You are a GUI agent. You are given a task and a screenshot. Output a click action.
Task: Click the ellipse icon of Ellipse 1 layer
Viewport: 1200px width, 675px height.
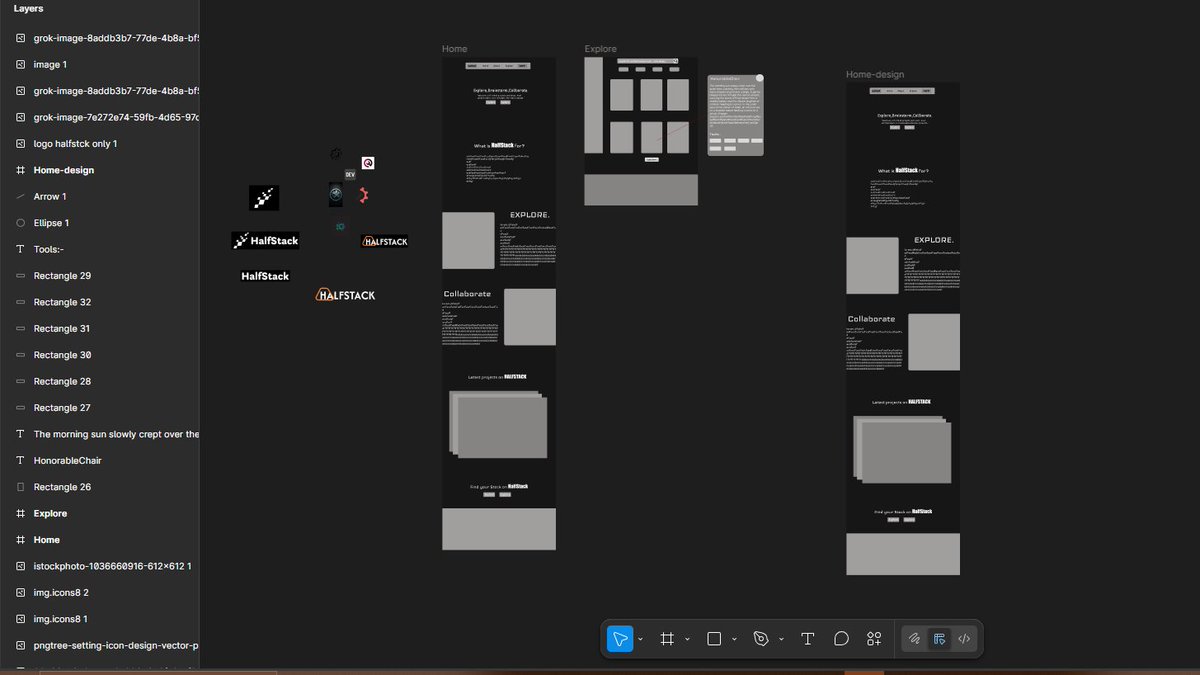click(20, 223)
